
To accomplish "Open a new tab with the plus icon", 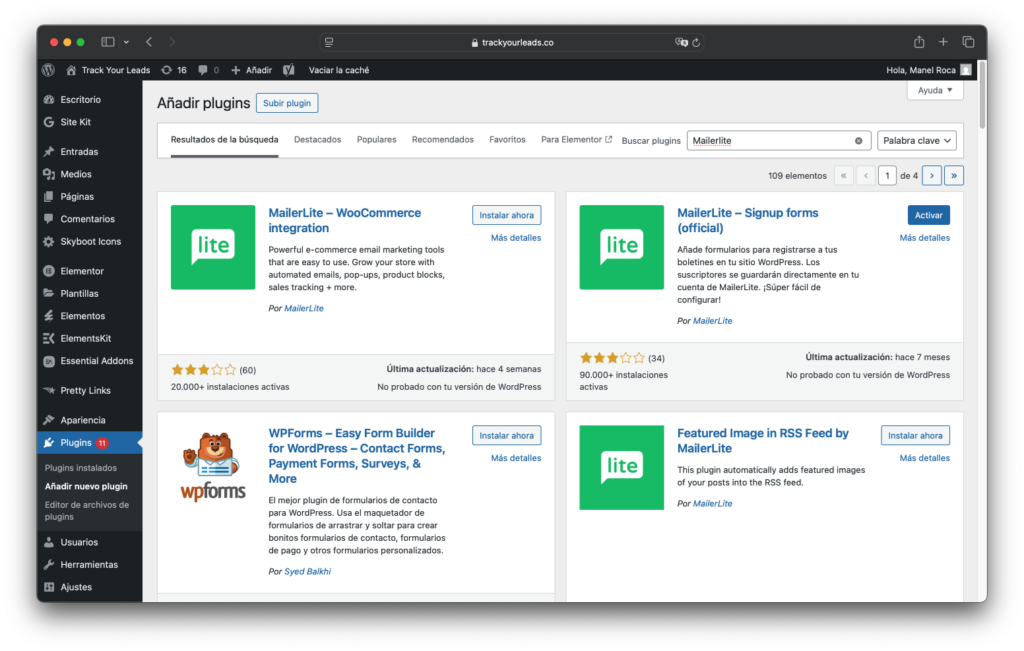I will pyautogui.click(x=943, y=42).
